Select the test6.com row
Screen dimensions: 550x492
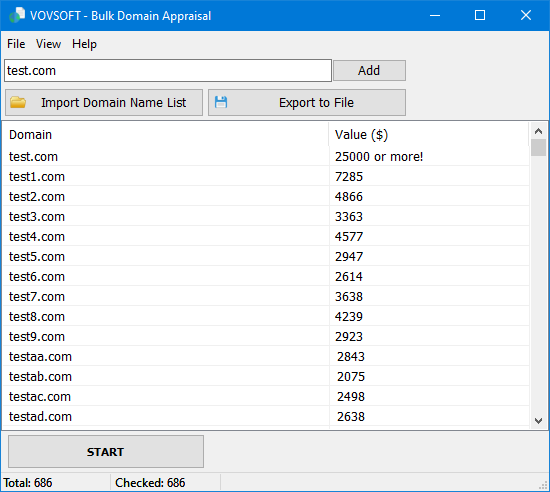point(266,276)
